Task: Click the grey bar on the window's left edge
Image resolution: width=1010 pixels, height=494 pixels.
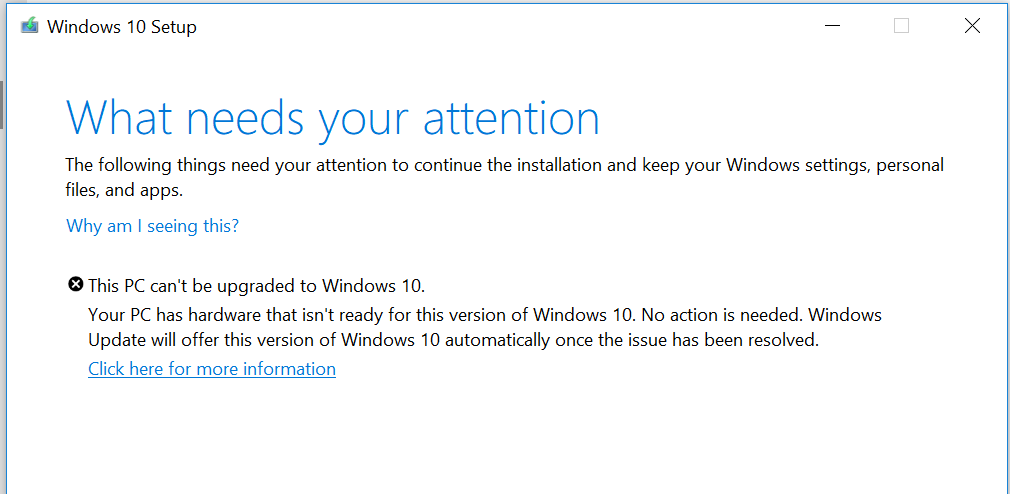Action: tap(2, 105)
